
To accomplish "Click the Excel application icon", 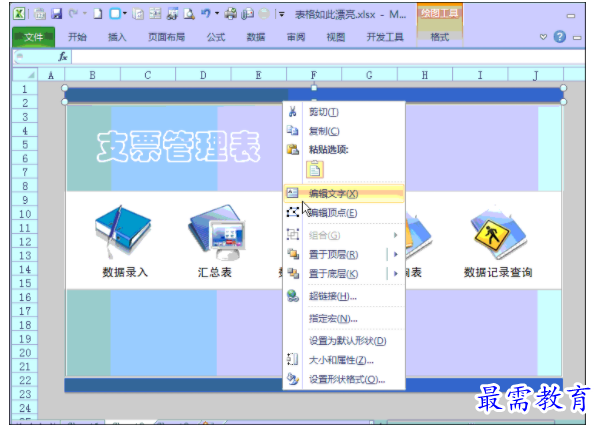I will [x=19, y=14].
